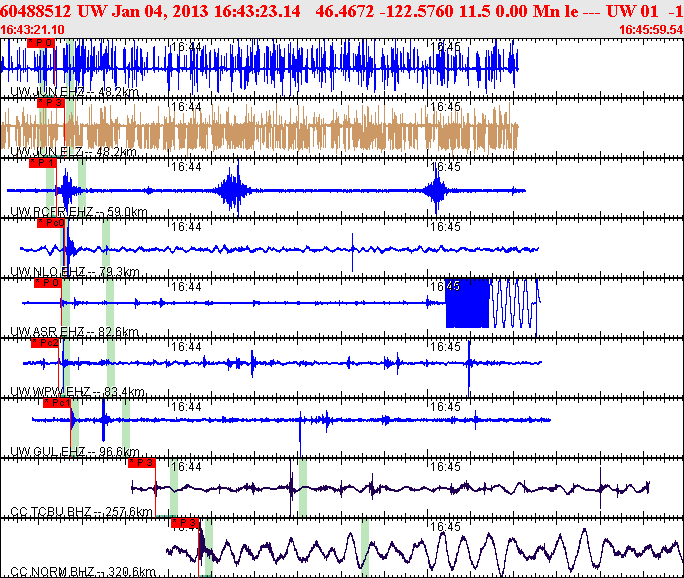
Task: Click the P 1 pick flag on RCFR trace
Action: 42,162
